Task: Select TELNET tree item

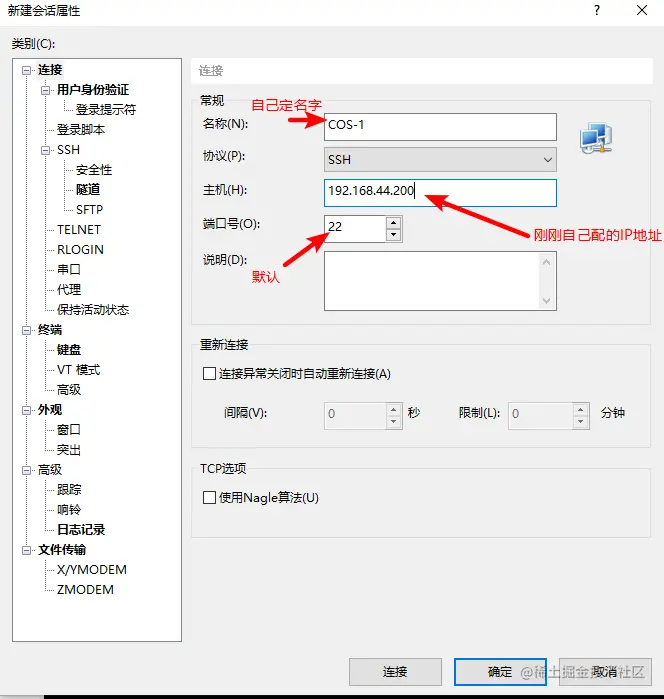Action: tap(79, 230)
